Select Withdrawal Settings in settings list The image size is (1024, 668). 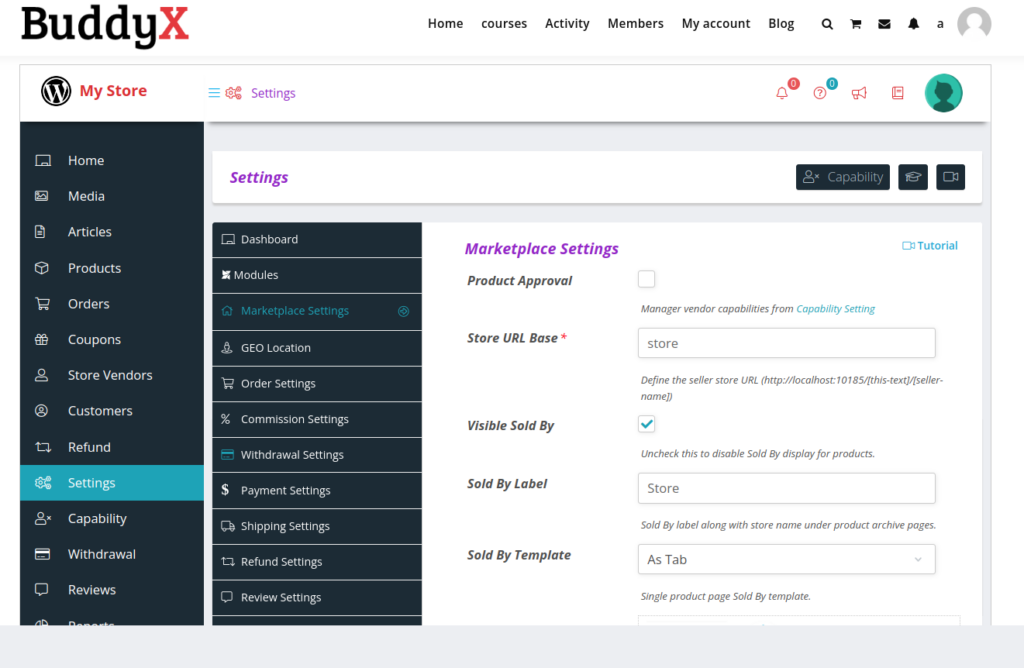pos(292,455)
